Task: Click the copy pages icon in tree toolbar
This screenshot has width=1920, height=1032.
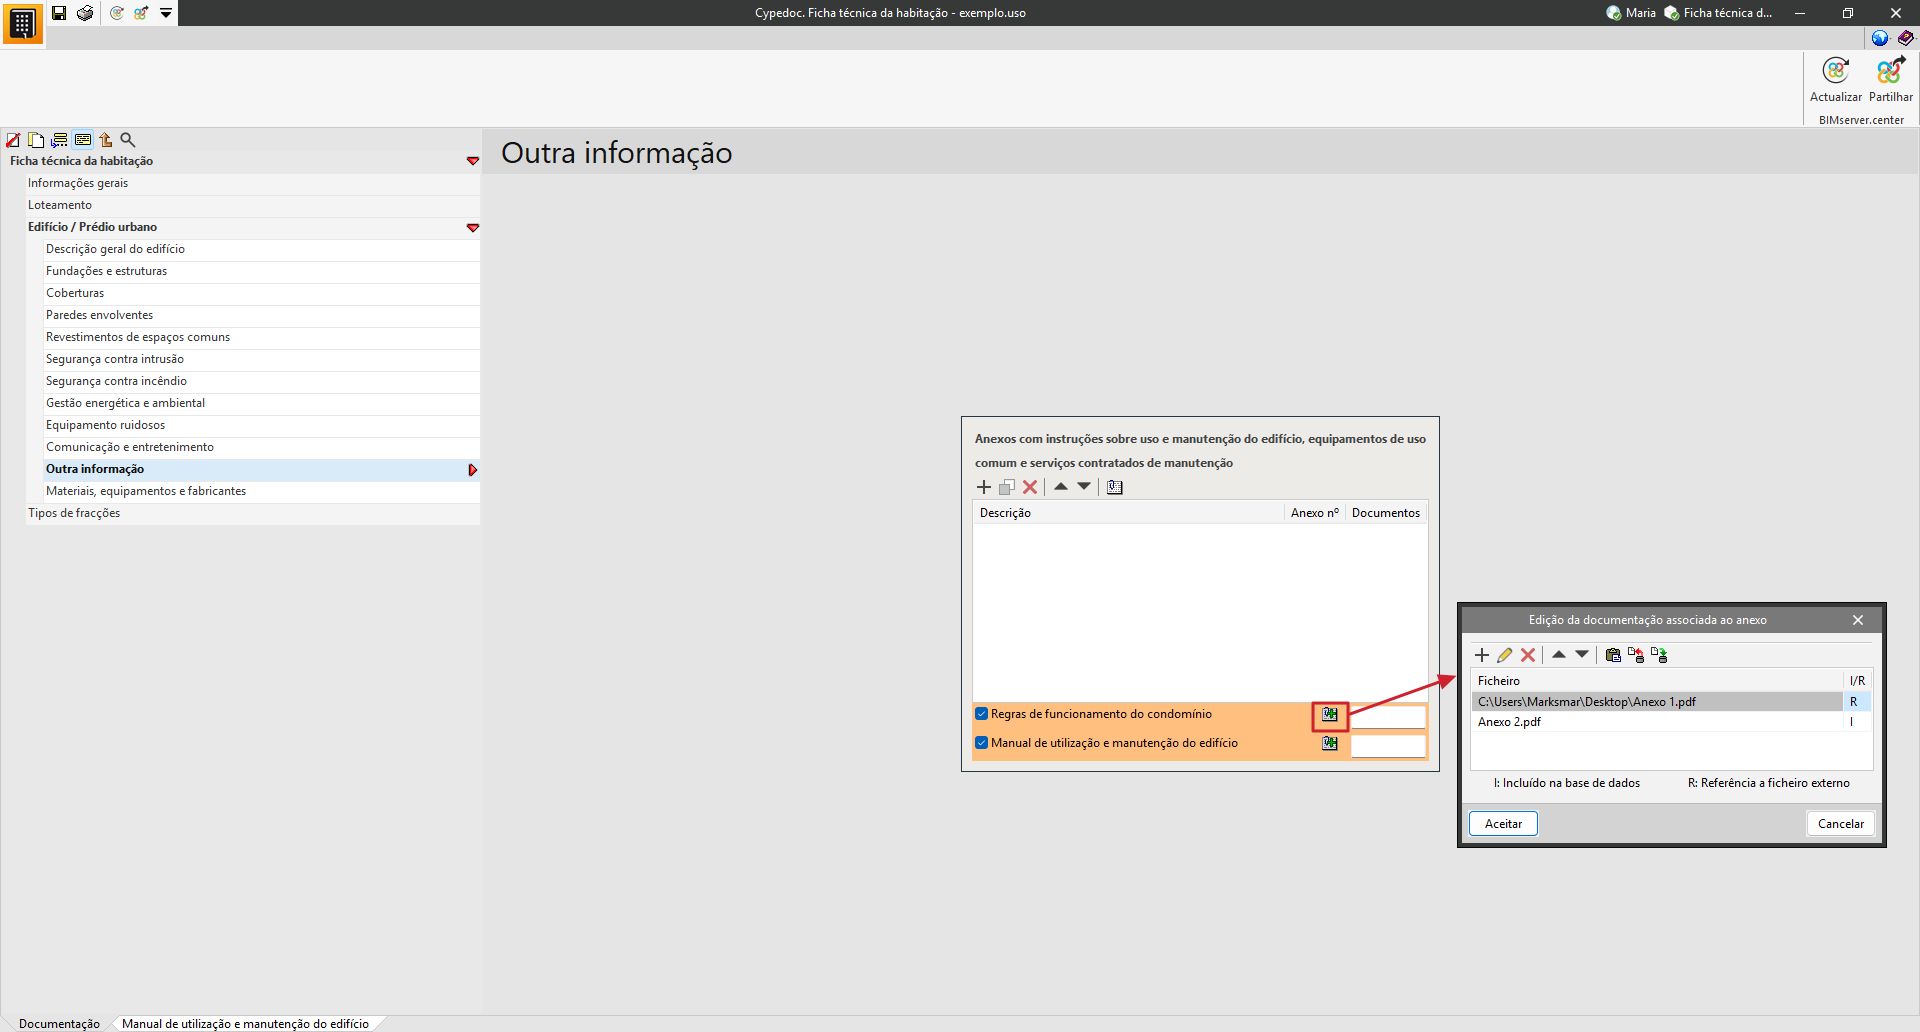Action: 36,140
